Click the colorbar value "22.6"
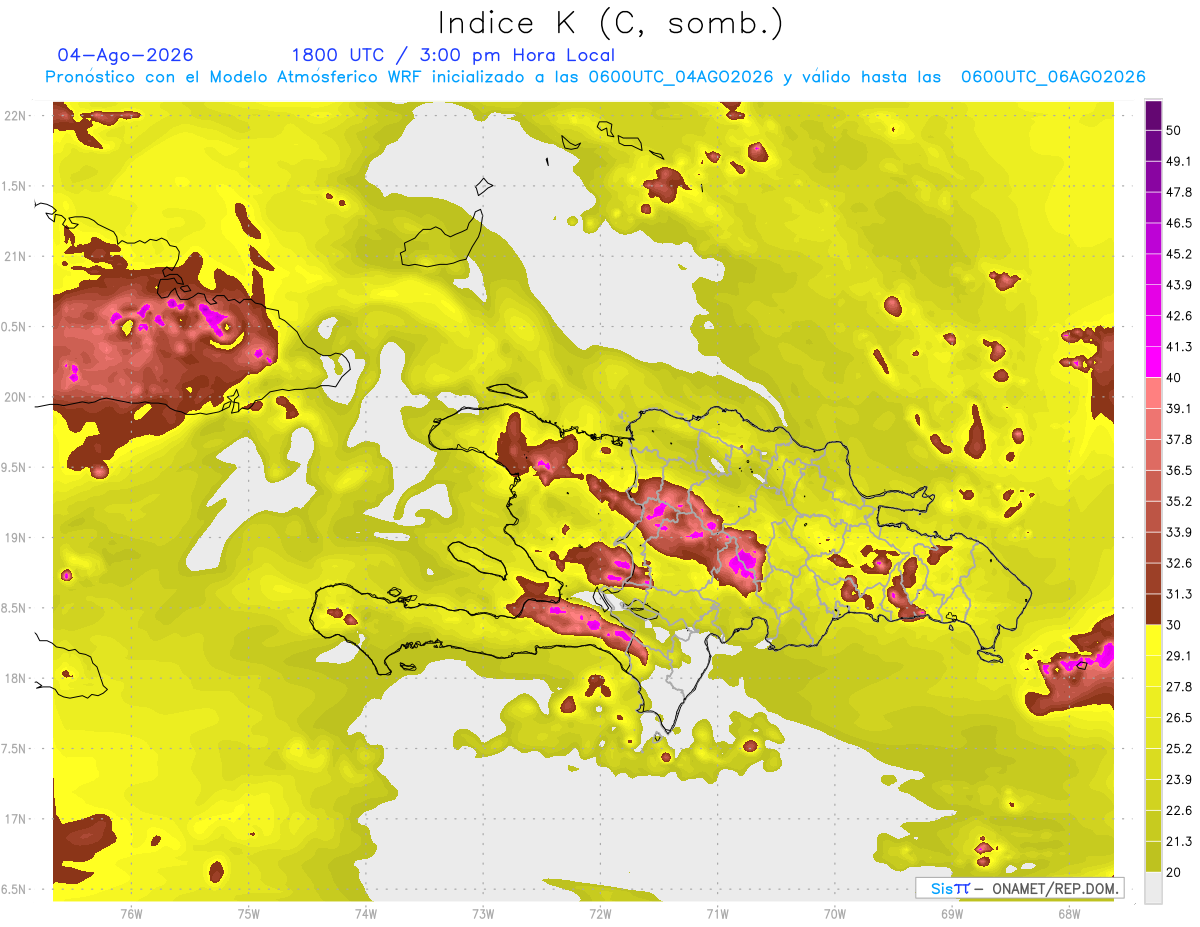The image size is (1200, 927). coord(1179,810)
